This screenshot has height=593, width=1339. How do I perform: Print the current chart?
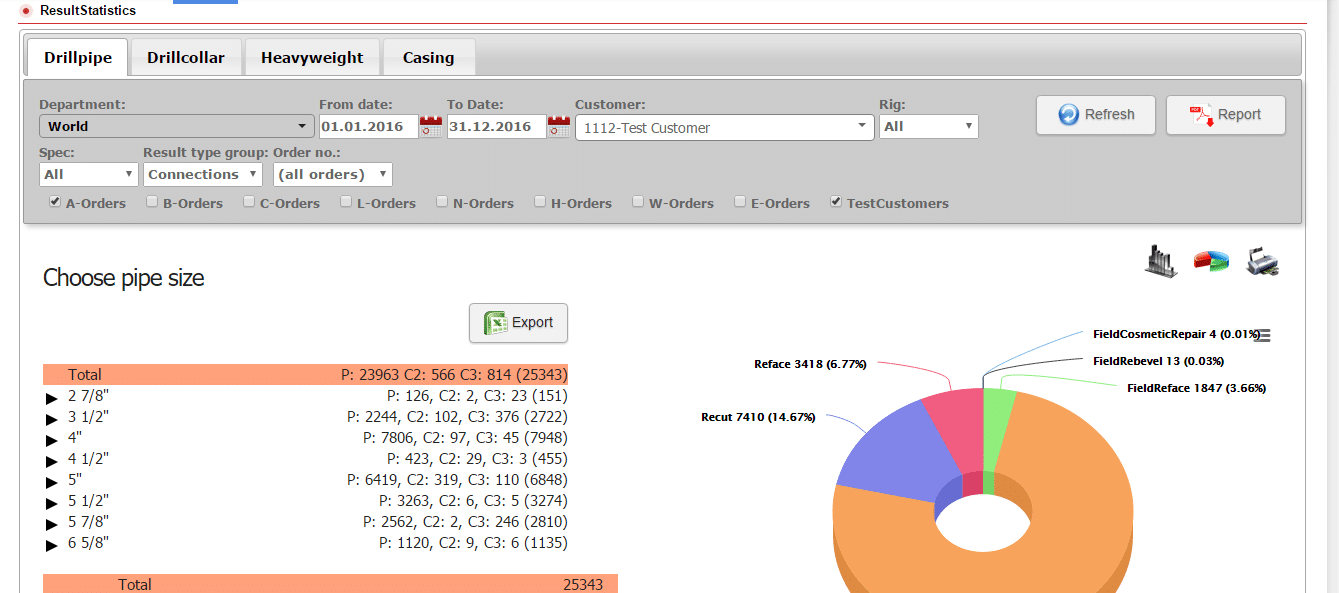[1262, 260]
